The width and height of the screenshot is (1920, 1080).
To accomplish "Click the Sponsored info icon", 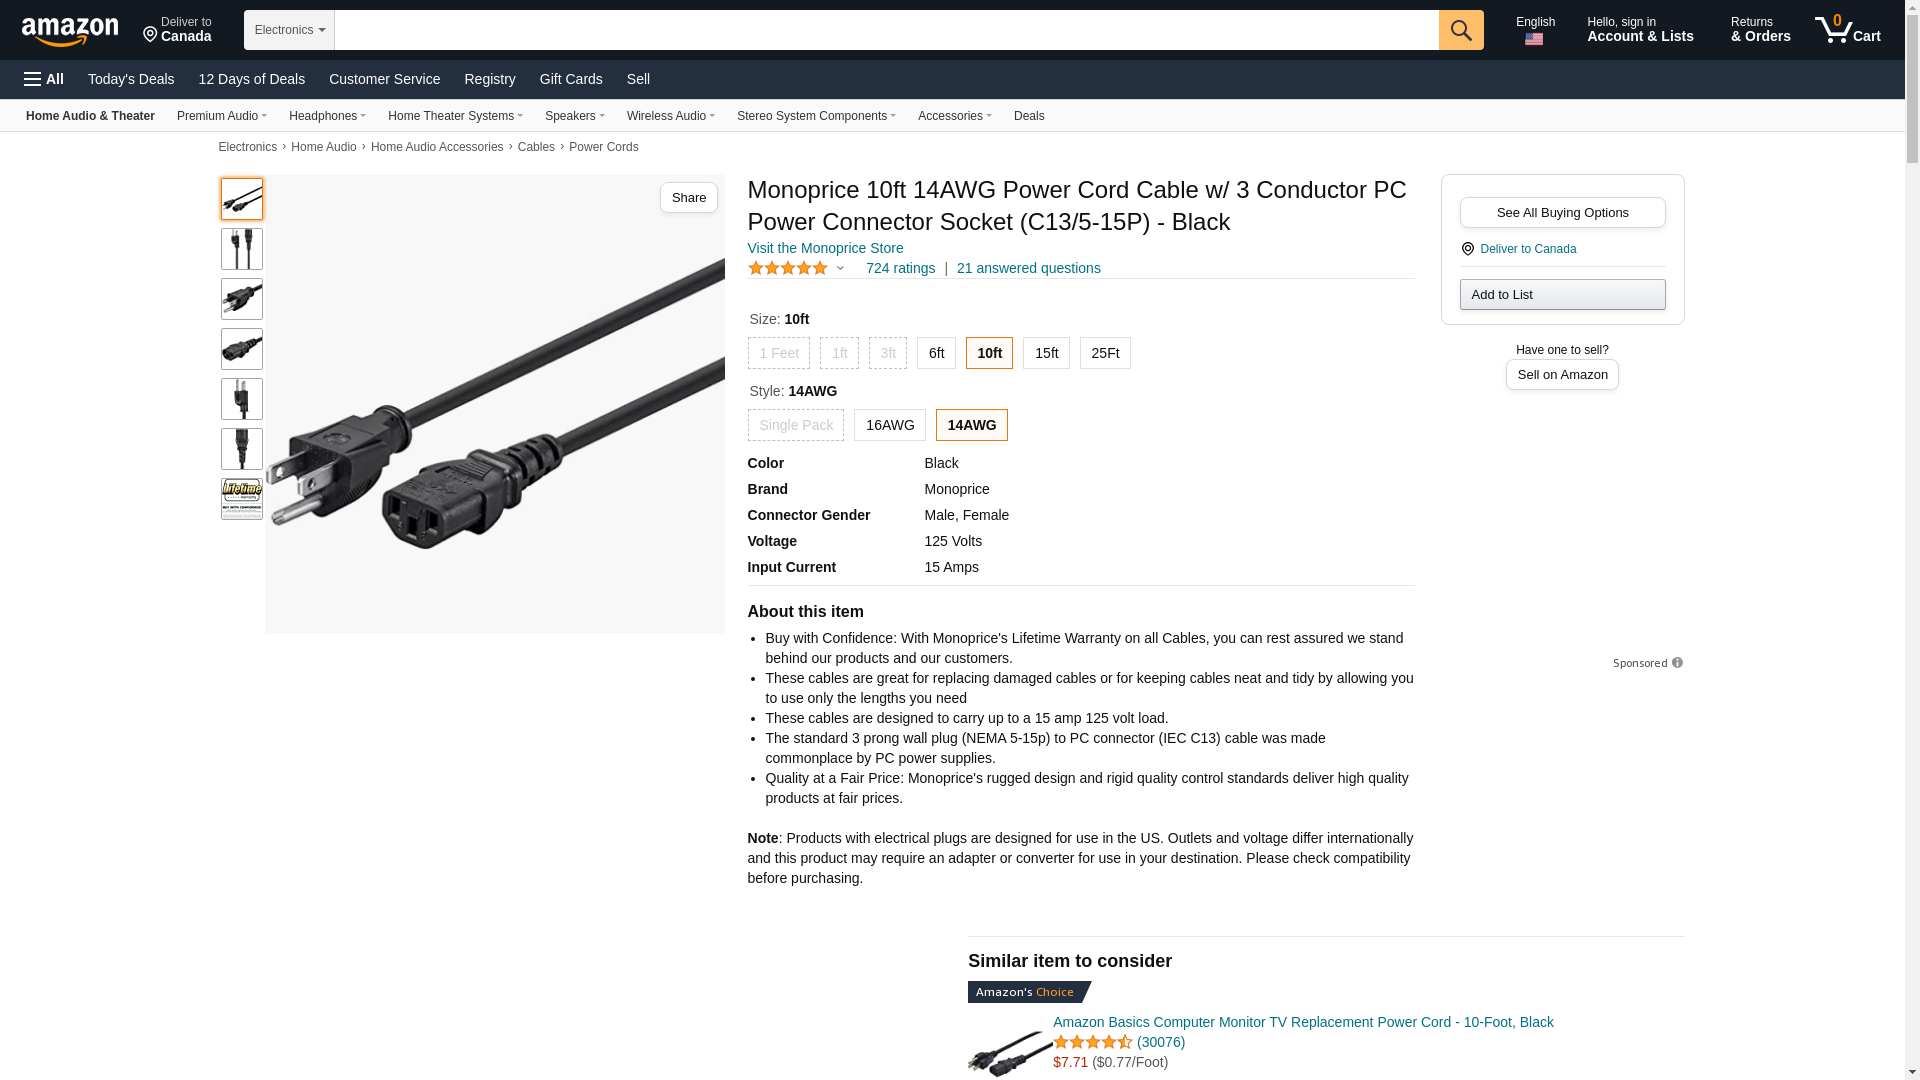I will pyautogui.click(x=1677, y=663).
